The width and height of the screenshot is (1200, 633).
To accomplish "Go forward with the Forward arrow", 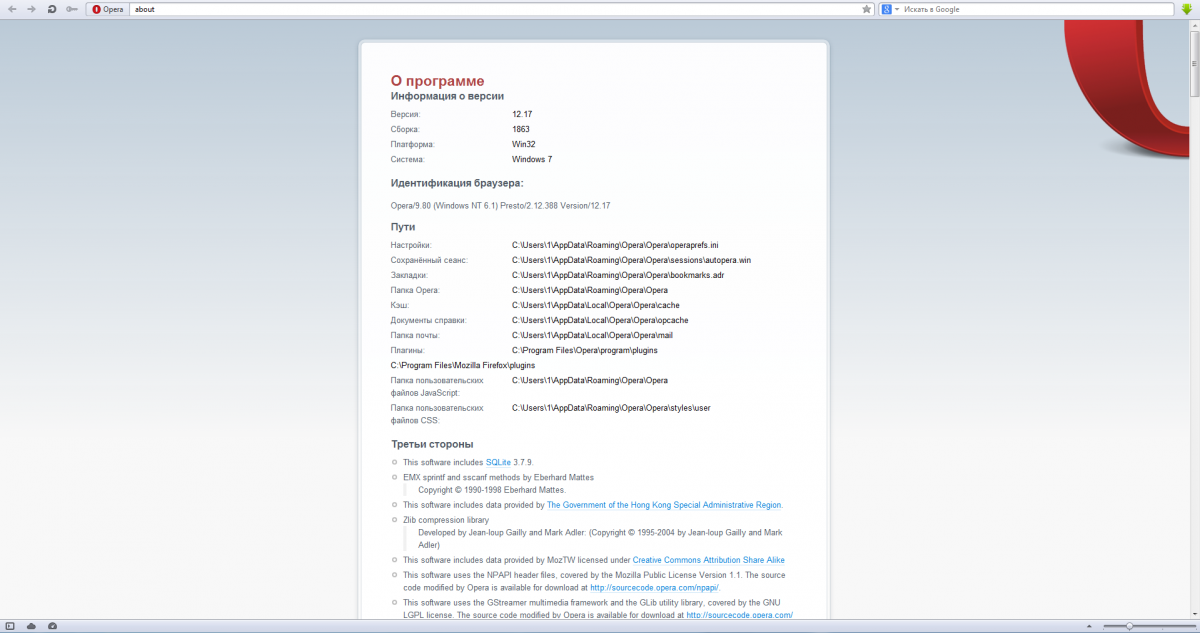I will pyautogui.click(x=32, y=9).
